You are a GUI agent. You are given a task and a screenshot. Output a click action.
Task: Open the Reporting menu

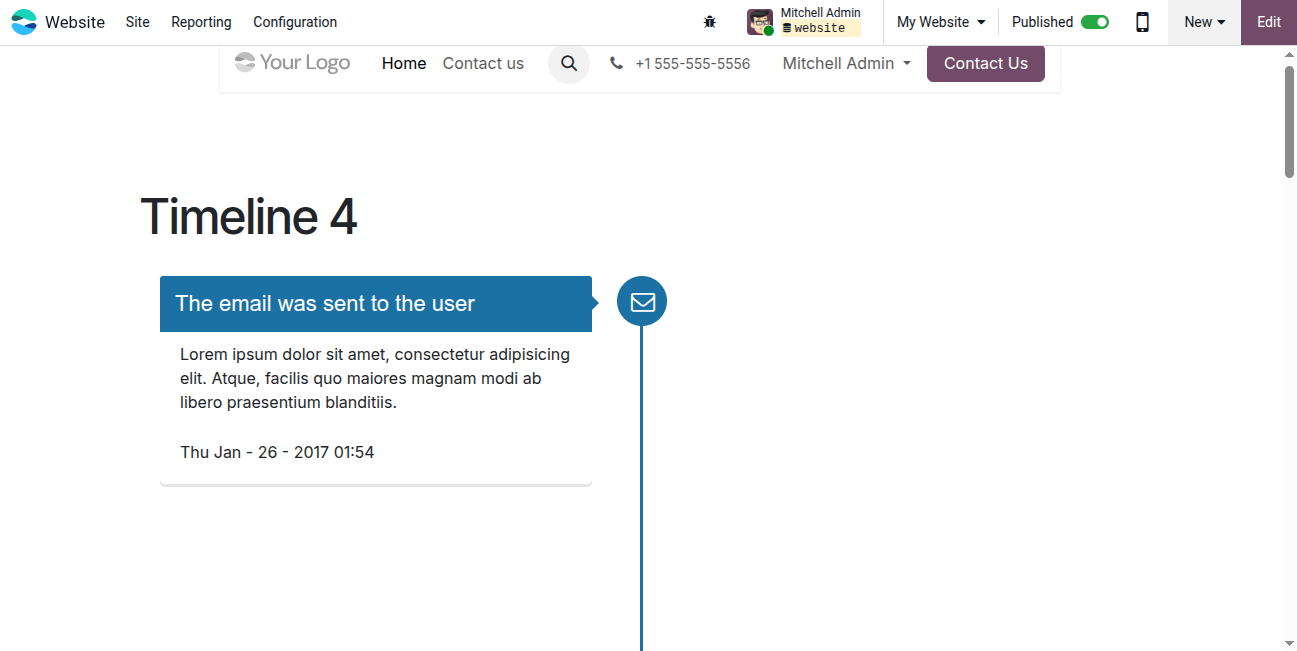pos(201,22)
